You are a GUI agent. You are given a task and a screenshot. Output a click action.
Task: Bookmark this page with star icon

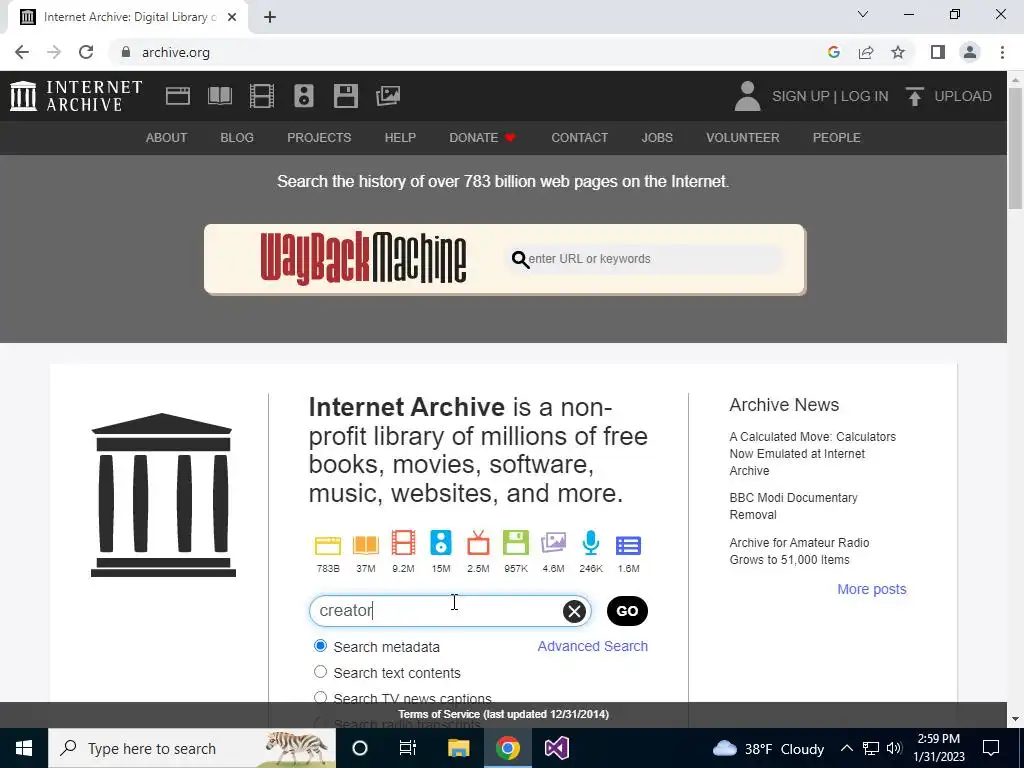coord(898,52)
